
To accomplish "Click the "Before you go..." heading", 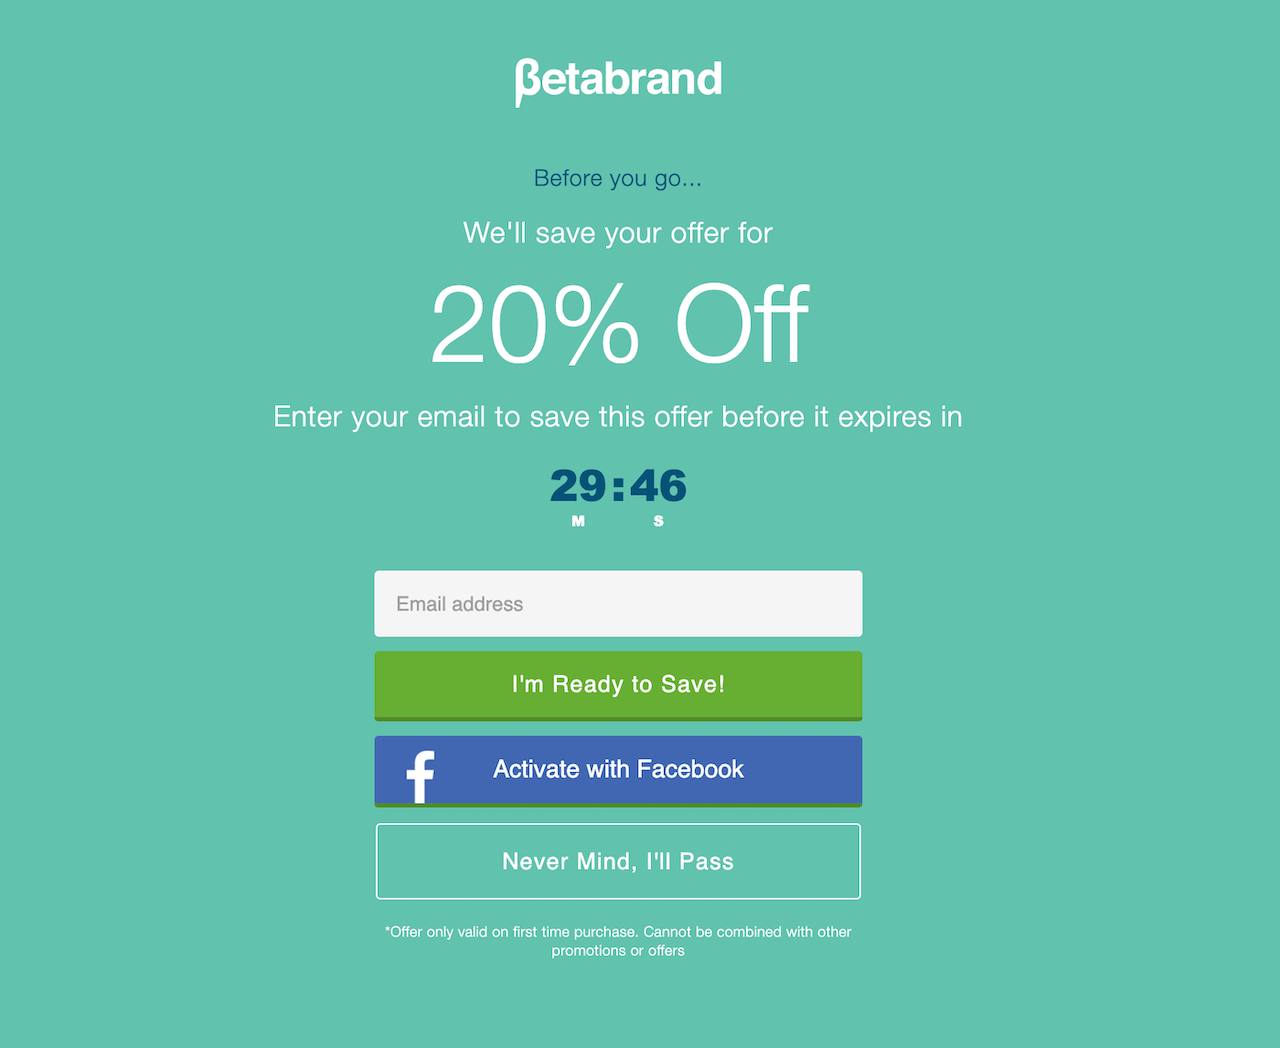I will point(617,178).
